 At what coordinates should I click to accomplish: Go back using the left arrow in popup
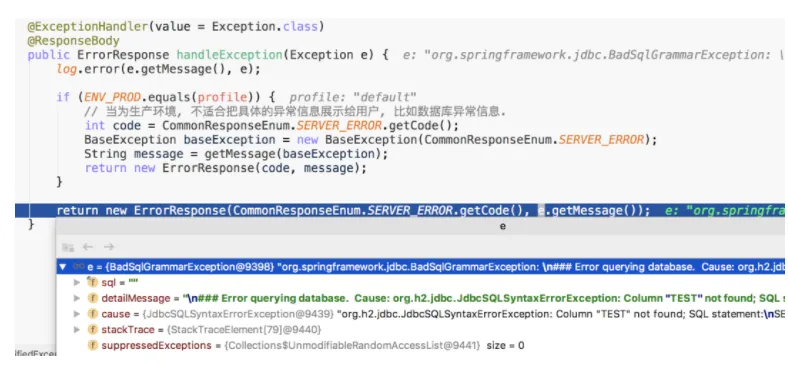point(88,247)
